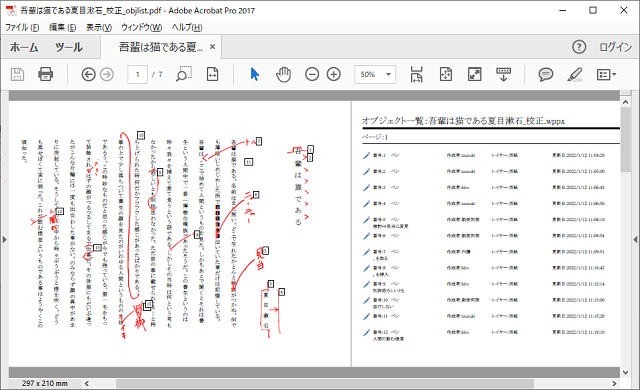Open the 表示(V) menu
The height and width of the screenshot is (390, 640).
click(99, 27)
